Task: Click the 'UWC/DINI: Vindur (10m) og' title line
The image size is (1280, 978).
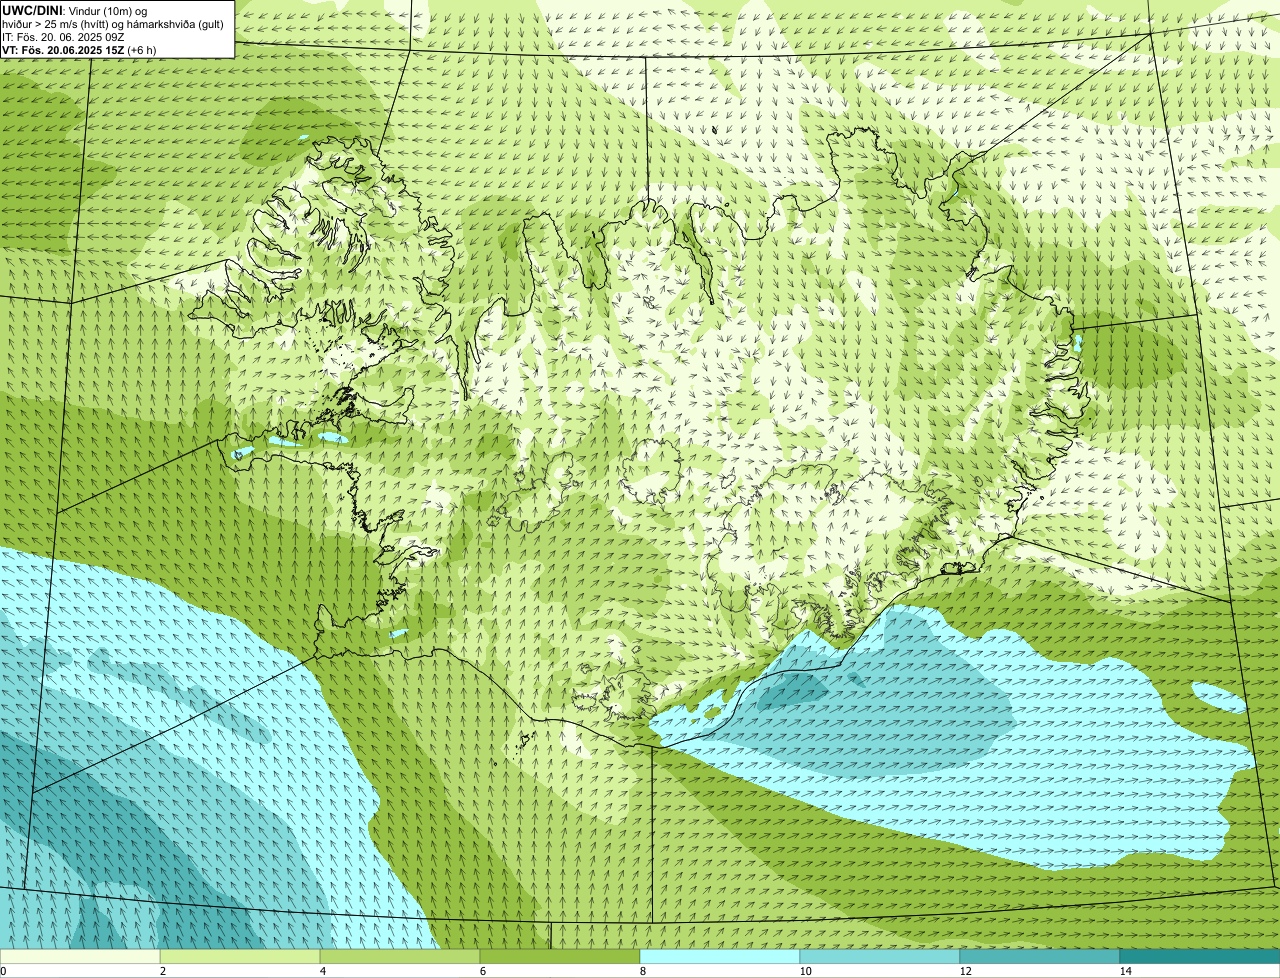Action: click(75, 10)
